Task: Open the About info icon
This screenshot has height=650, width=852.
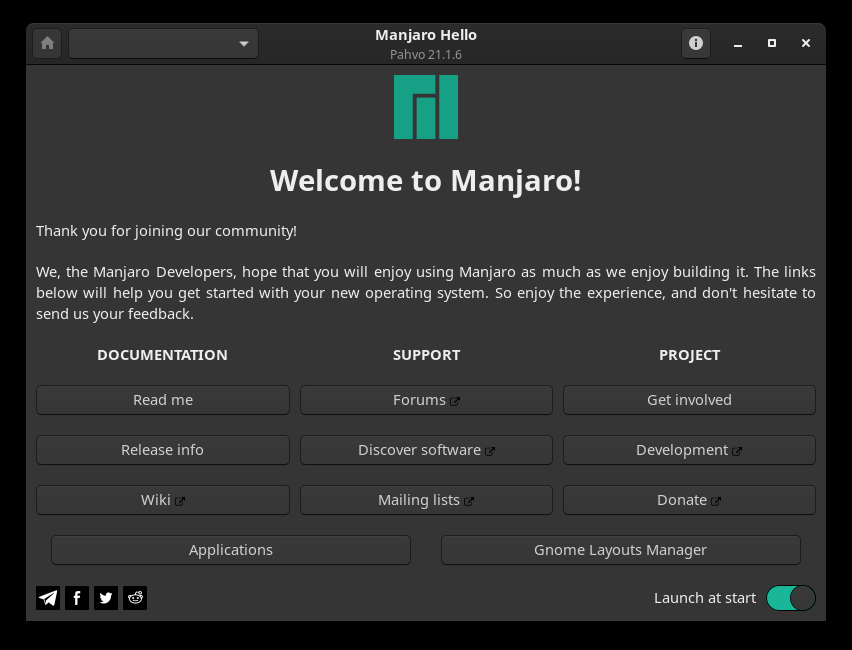Action: (696, 43)
